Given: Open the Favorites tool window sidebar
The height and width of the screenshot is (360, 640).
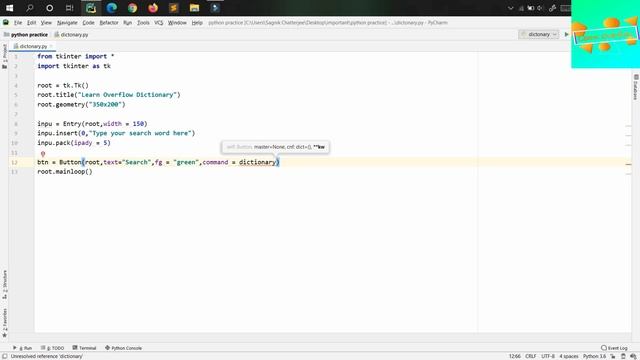Looking at the screenshot, I should (4, 322).
